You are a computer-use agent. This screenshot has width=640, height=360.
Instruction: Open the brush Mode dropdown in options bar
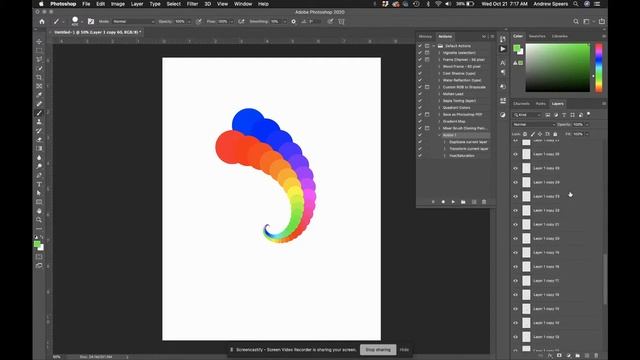133,21
